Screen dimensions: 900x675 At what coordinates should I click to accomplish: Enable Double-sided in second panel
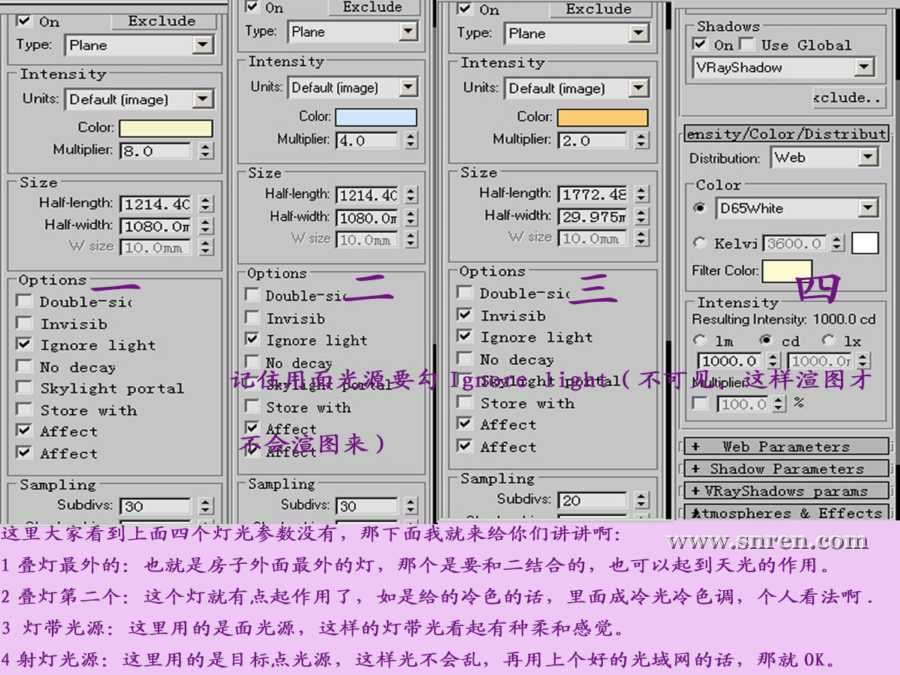tap(252, 295)
